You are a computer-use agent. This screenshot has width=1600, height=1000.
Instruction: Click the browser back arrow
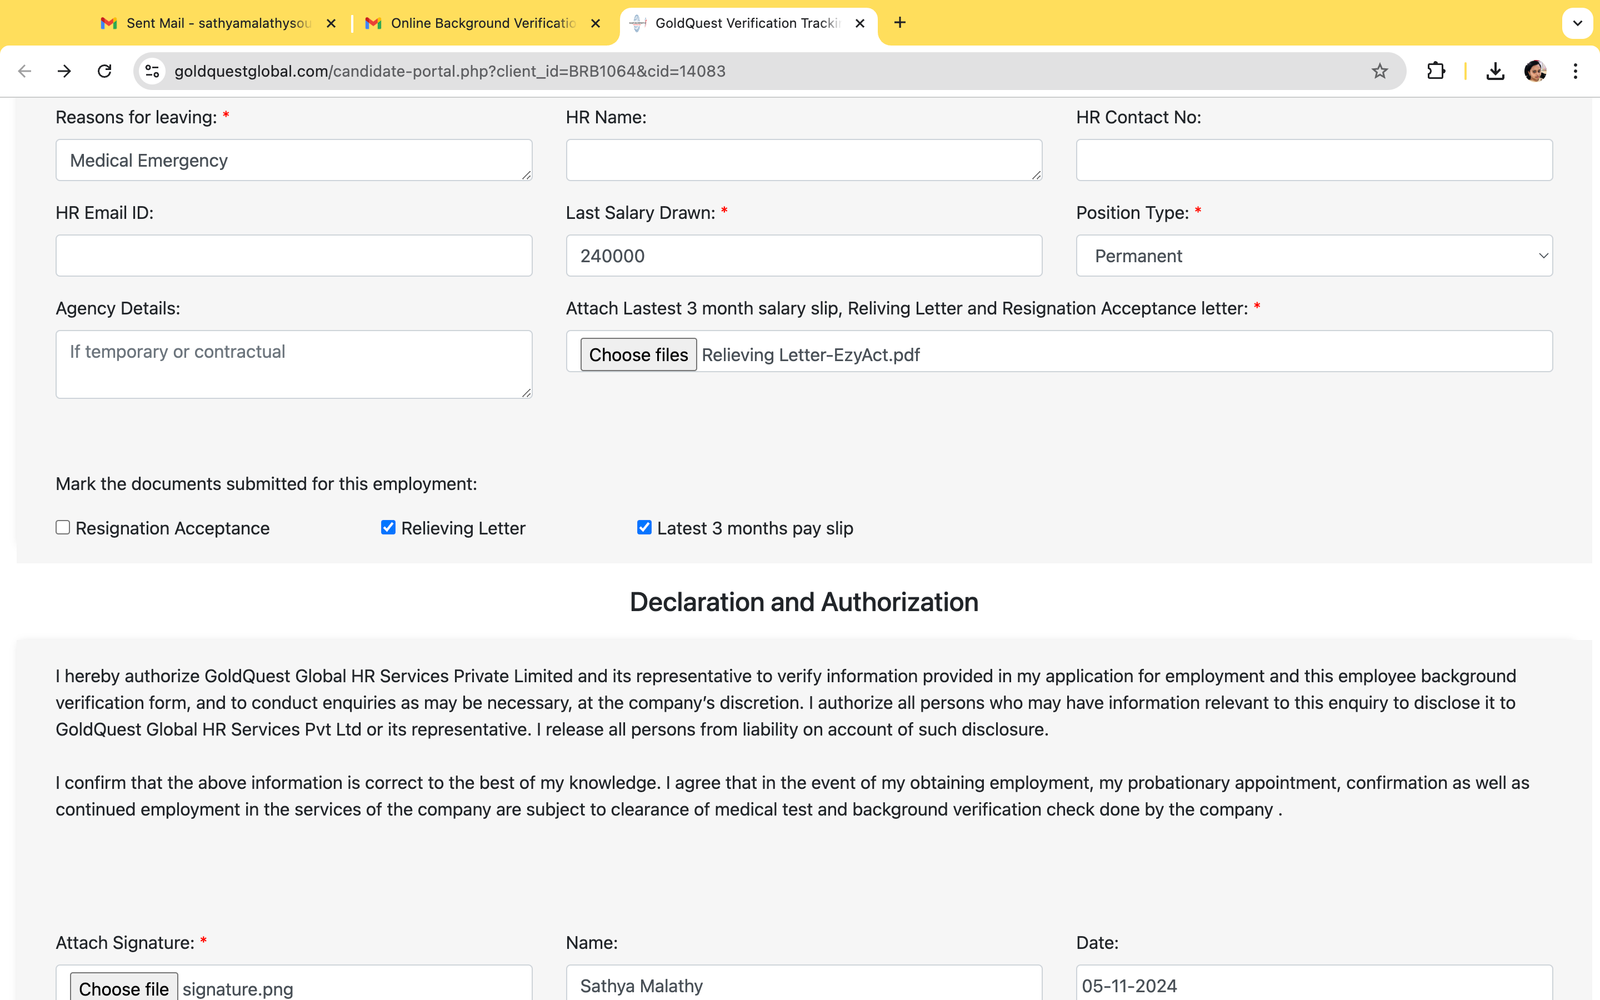tap(25, 71)
